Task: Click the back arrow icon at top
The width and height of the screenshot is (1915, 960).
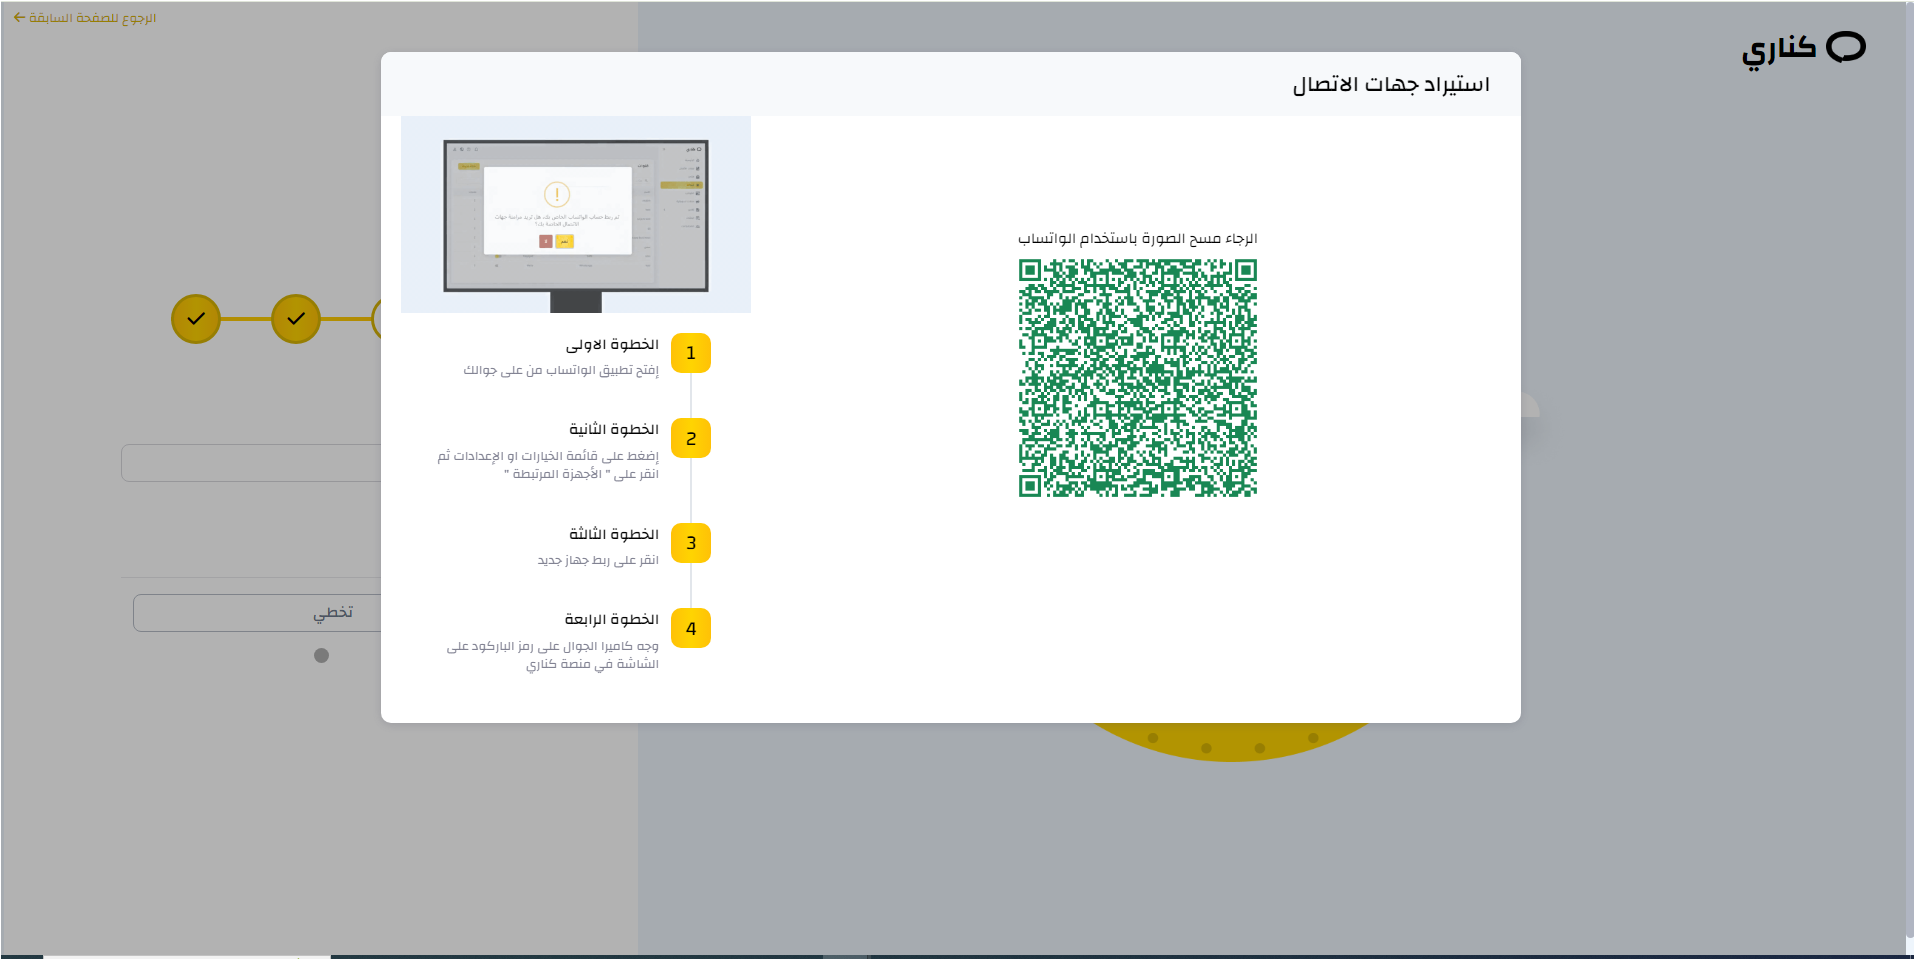Action: point(19,18)
